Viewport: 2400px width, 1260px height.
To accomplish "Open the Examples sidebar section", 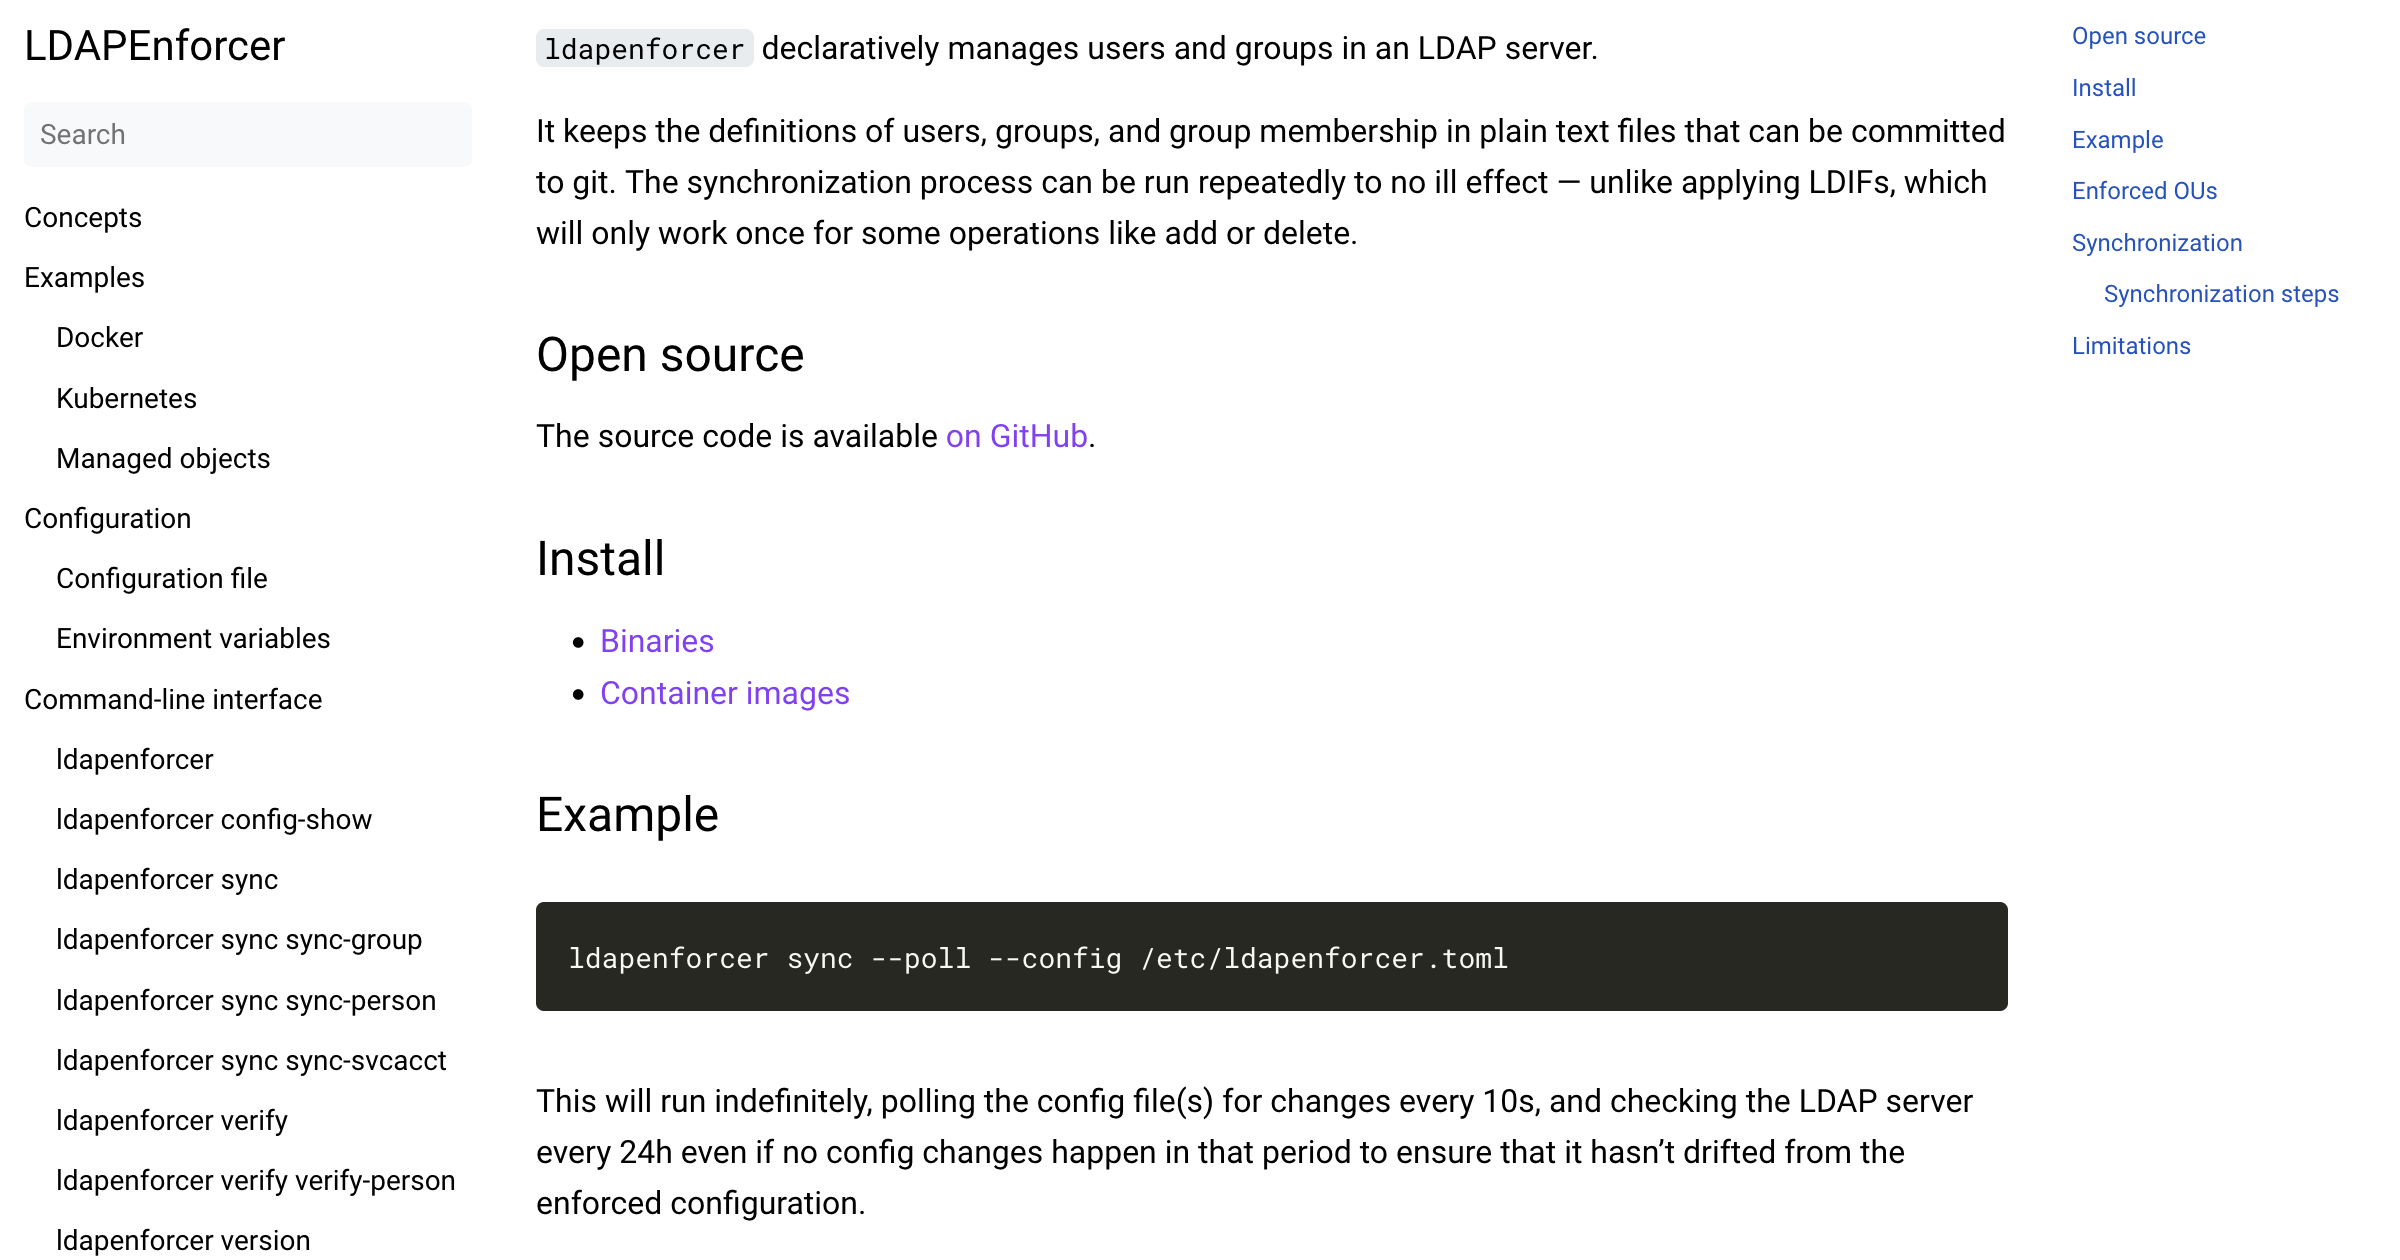I will coord(84,277).
